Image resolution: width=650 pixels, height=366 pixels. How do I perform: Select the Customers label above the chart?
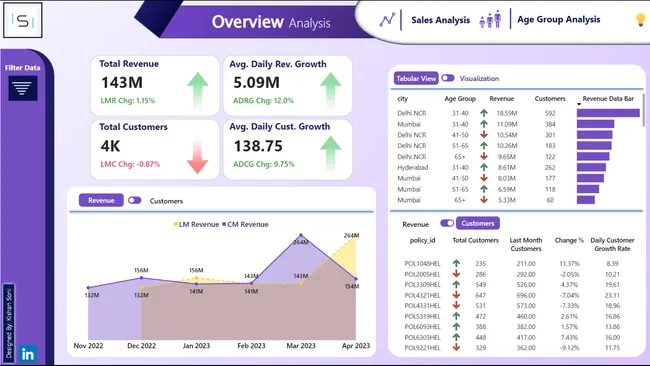[166, 201]
